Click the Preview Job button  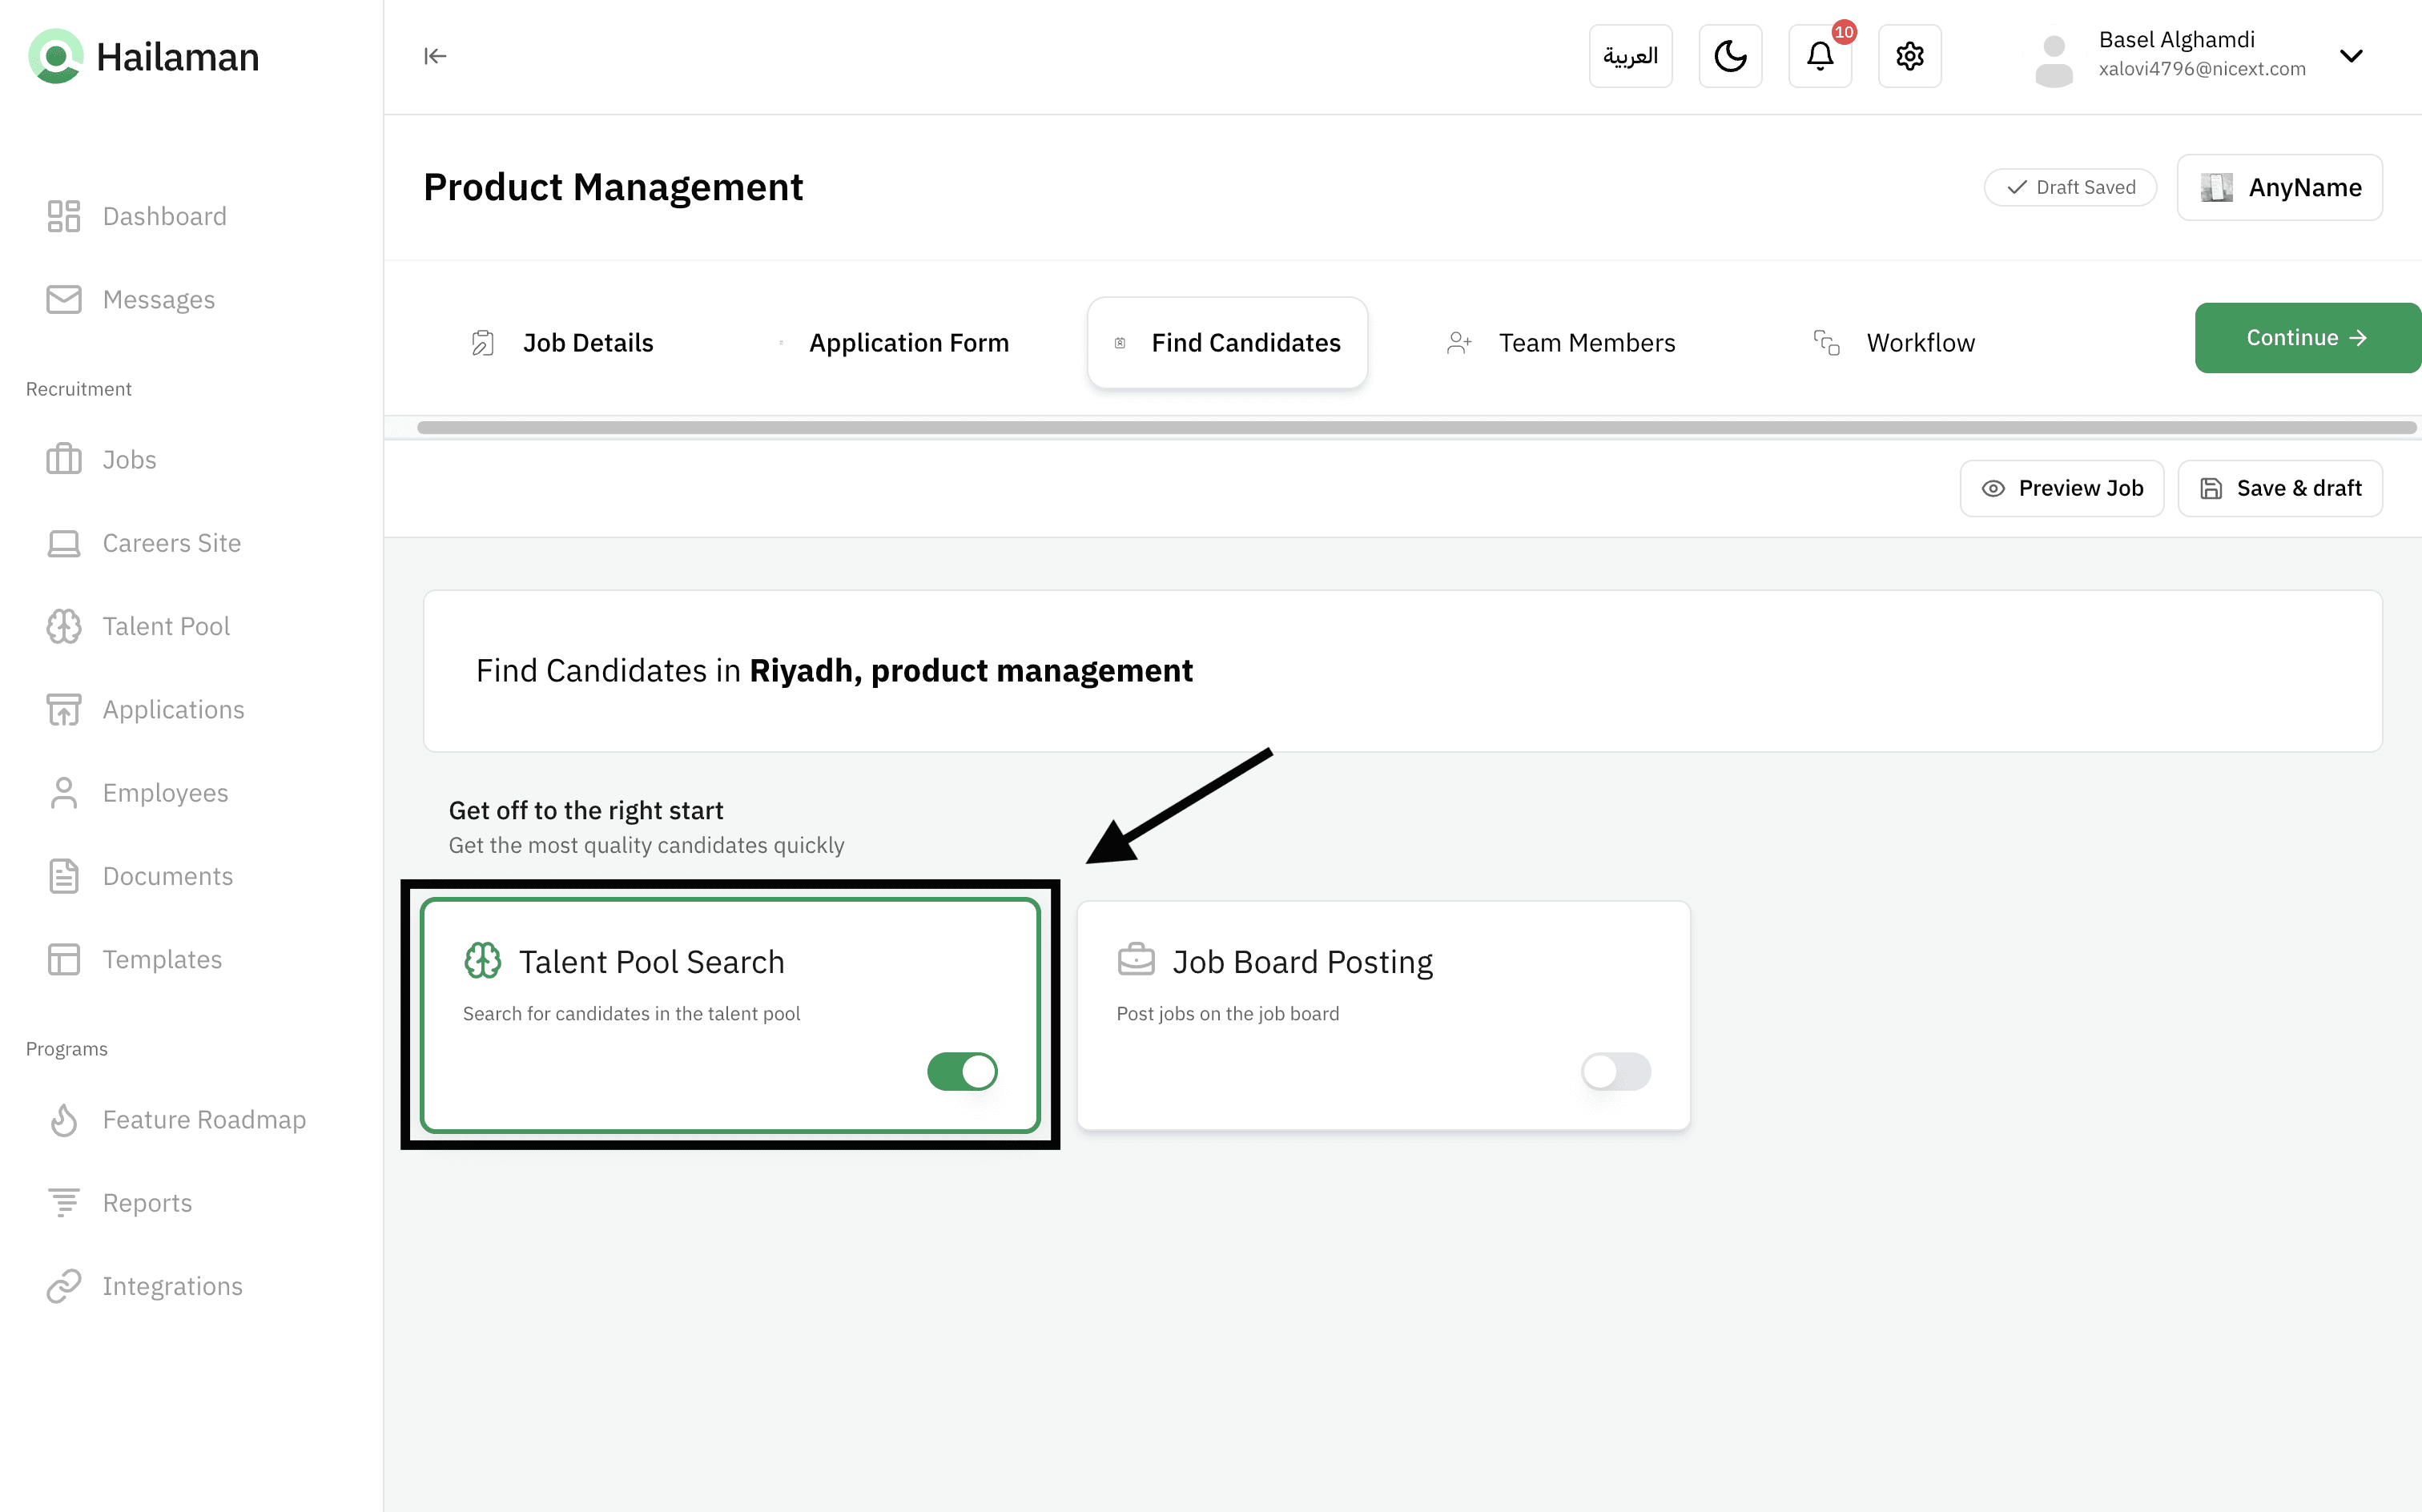pyautogui.click(x=2061, y=488)
